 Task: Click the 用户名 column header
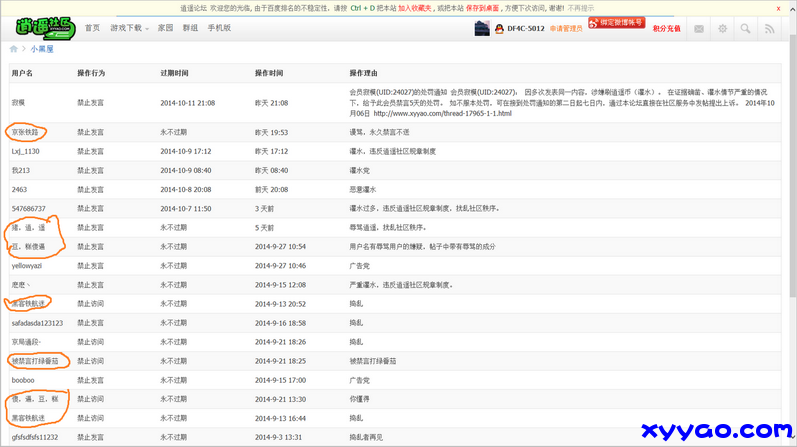point(22,73)
